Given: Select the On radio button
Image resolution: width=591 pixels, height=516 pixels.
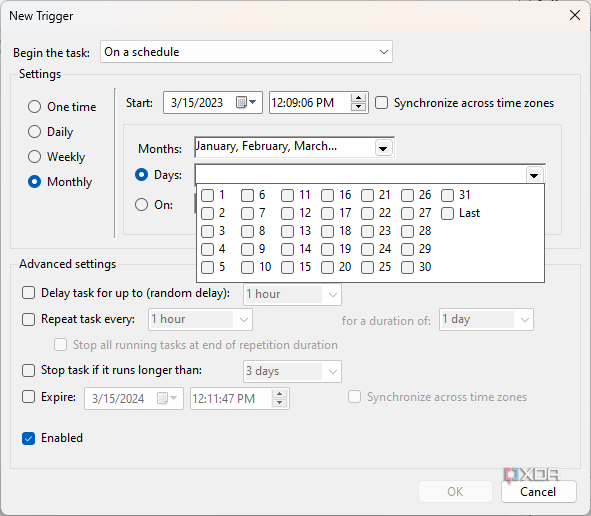Looking at the screenshot, I should click(x=141, y=205).
